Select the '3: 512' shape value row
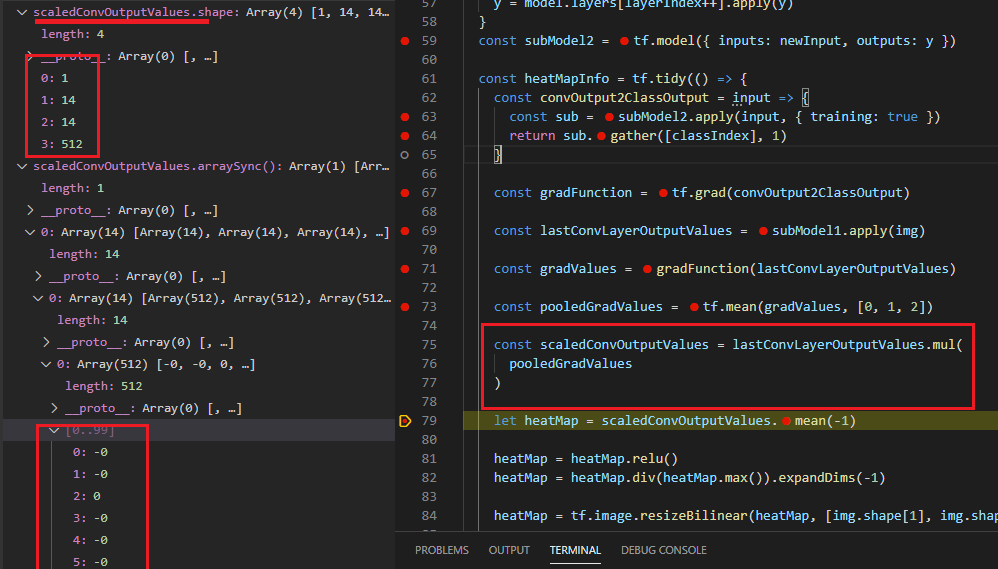 pos(199,144)
